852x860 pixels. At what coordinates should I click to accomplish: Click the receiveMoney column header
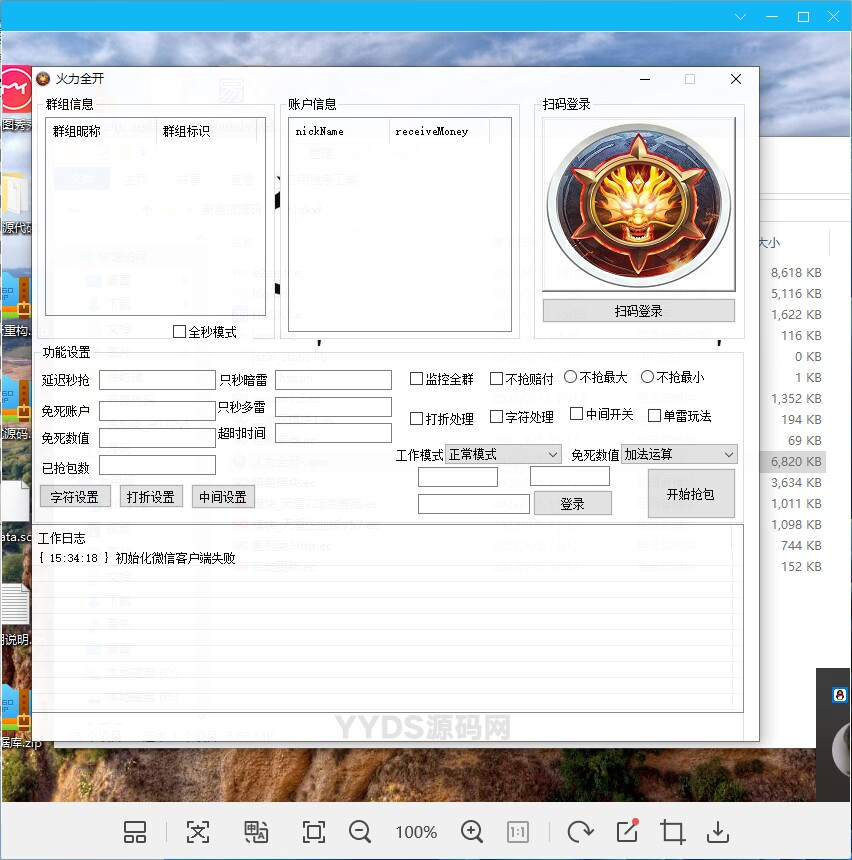(439, 131)
